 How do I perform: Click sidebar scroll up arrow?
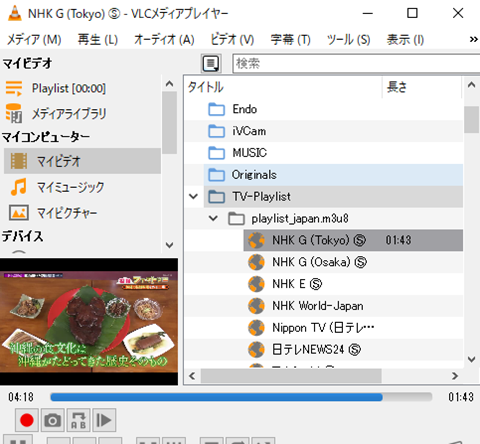[x=169, y=84]
